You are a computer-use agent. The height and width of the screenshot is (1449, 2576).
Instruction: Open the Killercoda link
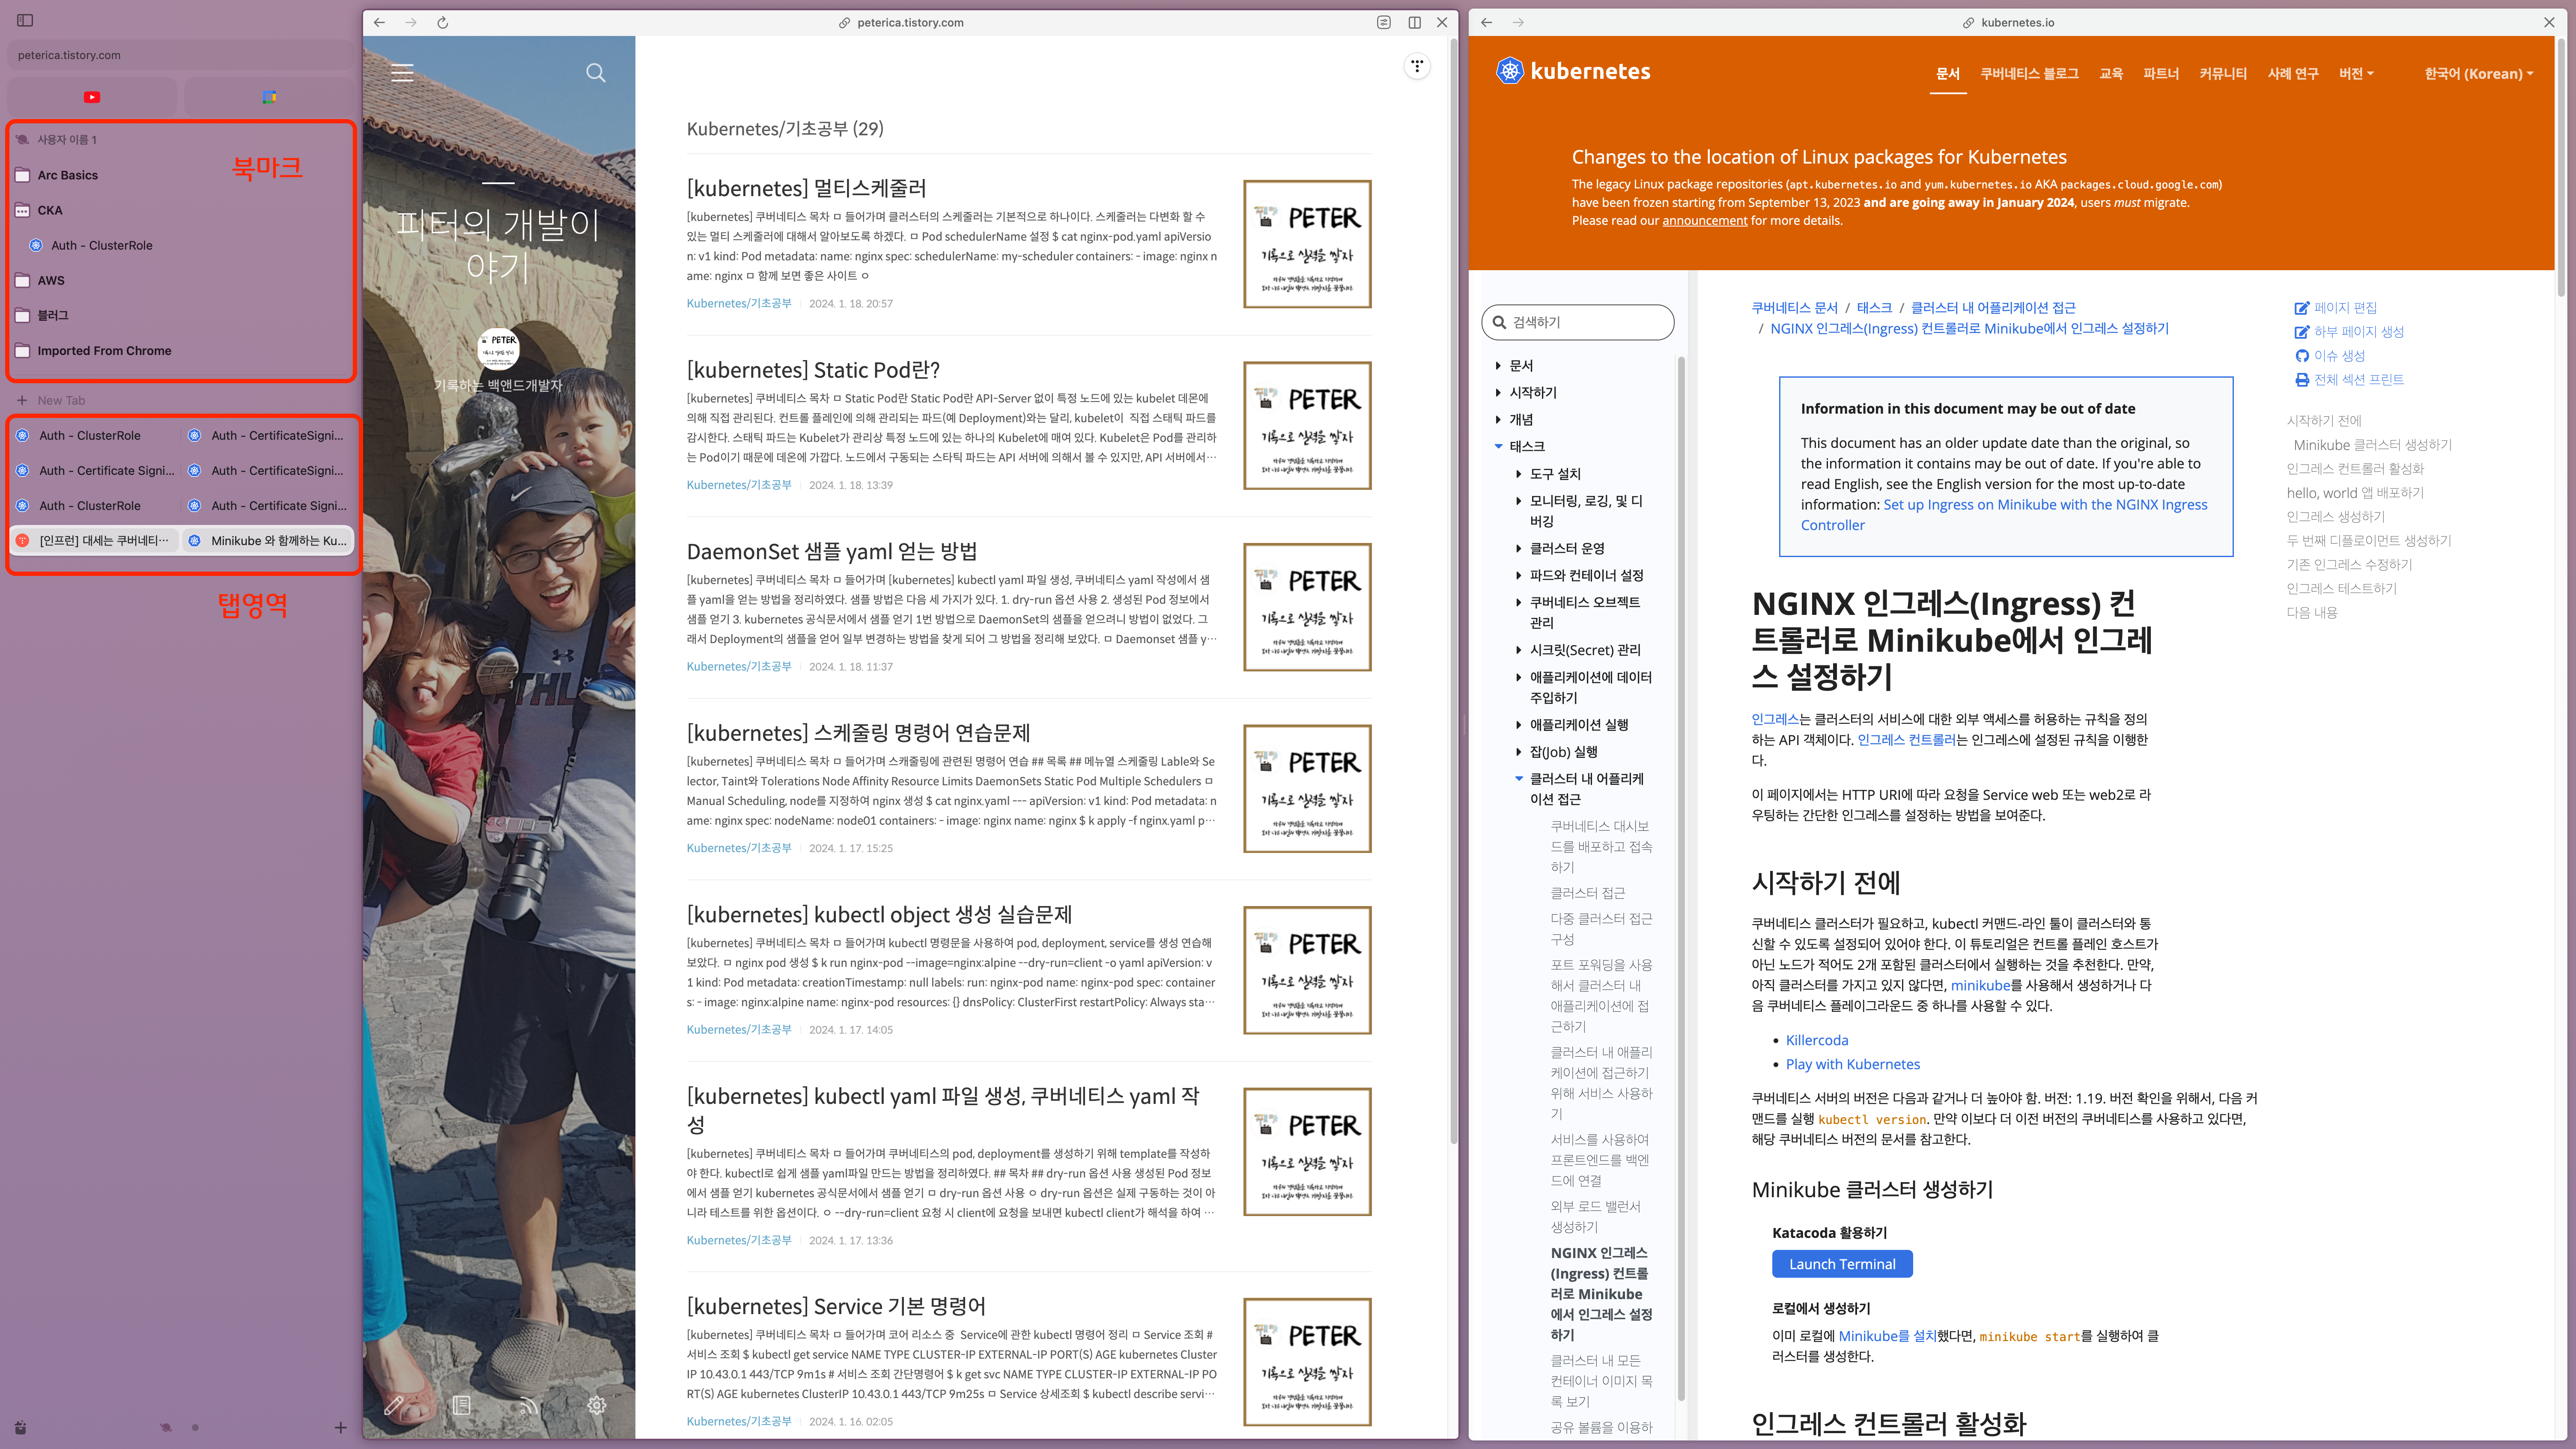coord(1817,1040)
